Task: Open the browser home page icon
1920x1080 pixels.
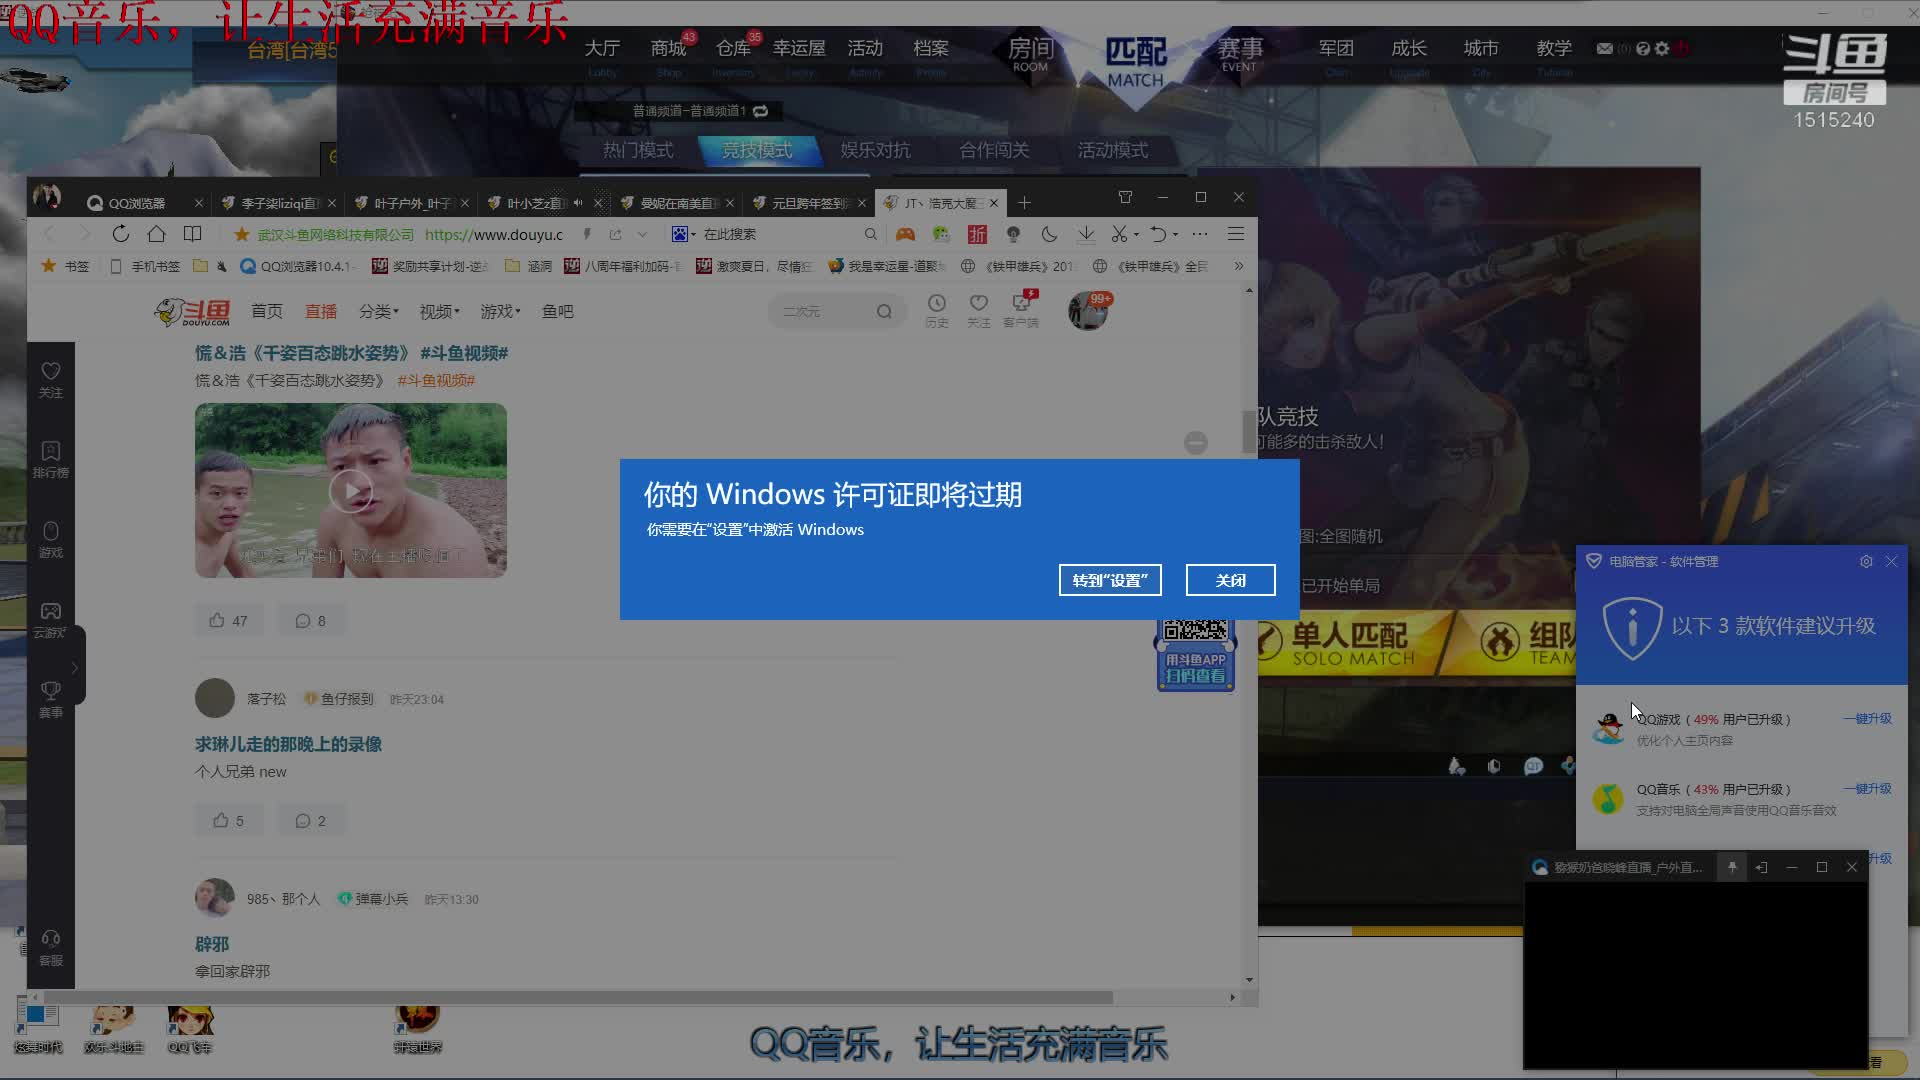Action: pos(156,234)
